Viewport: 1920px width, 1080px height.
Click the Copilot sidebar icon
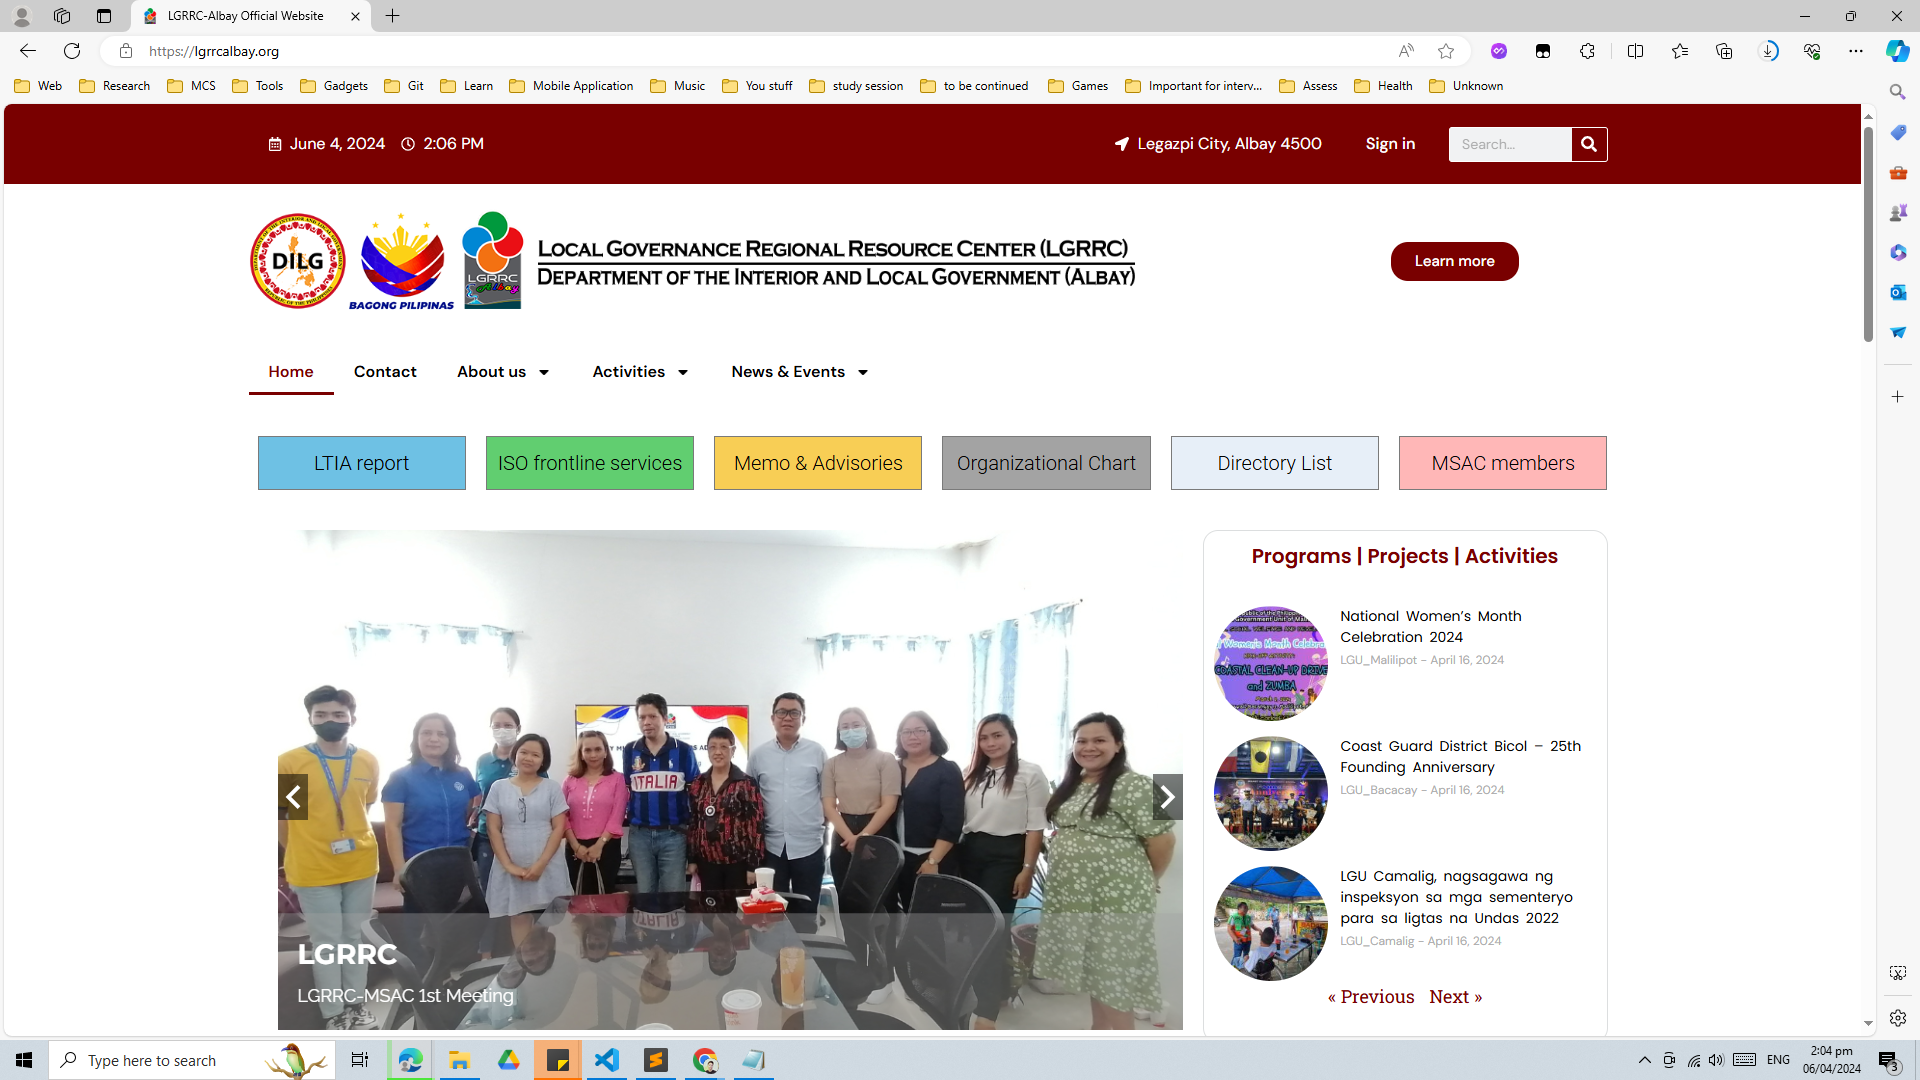(x=1897, y=51)
